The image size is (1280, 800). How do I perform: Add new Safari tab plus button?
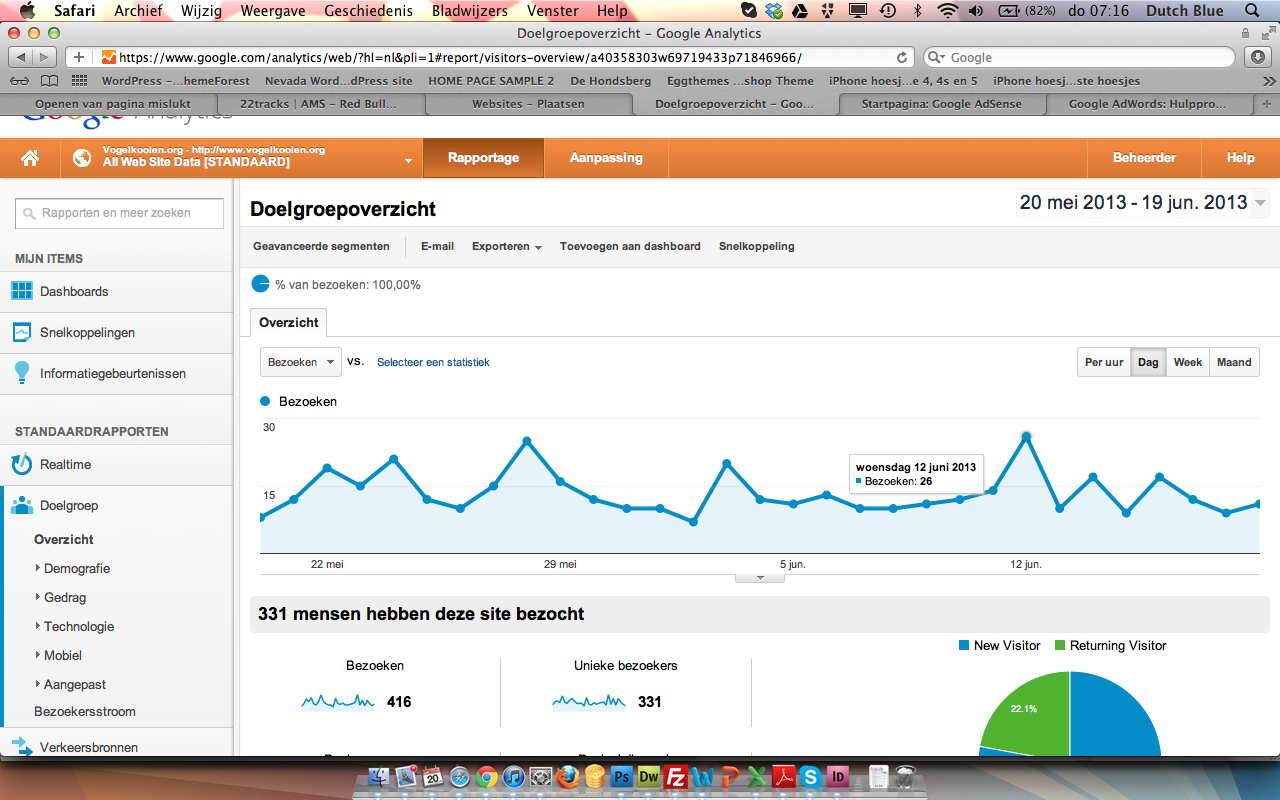1268,103
